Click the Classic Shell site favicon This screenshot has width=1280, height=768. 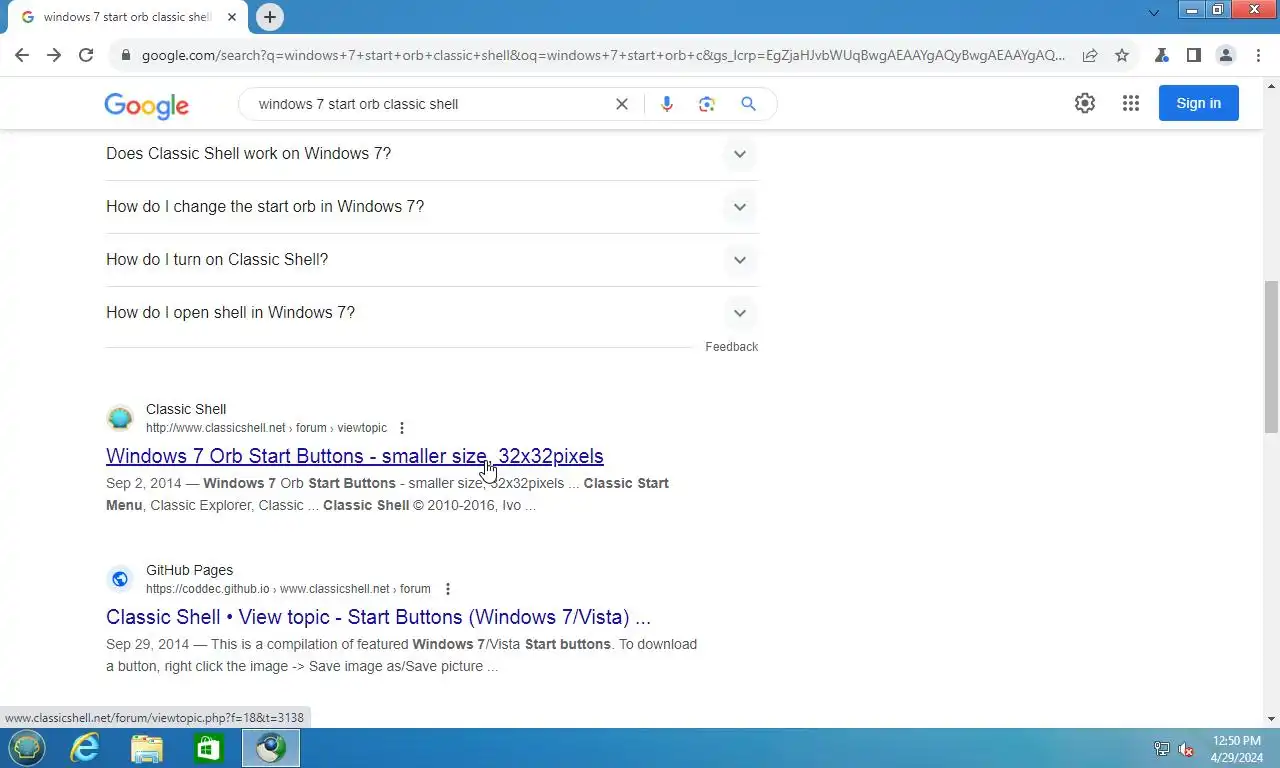click(120, 418)
